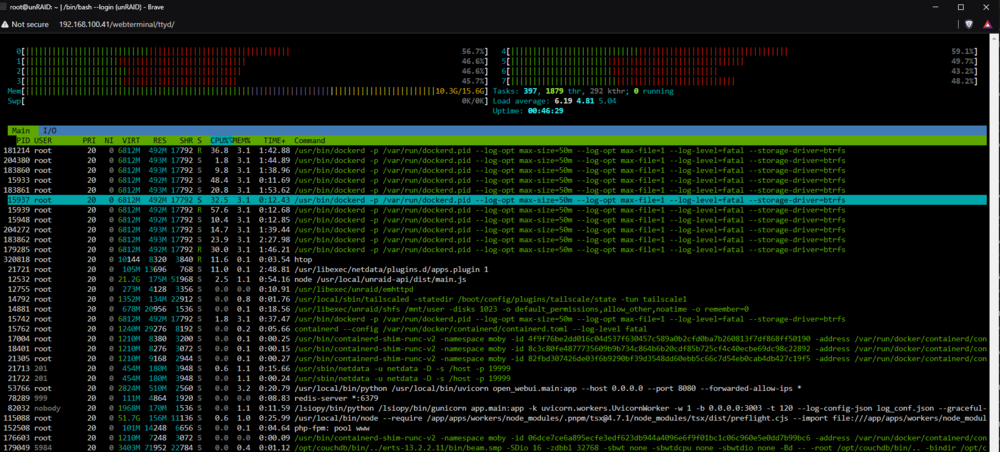This screenshot has width=1000, height=452.
Task: Sort by the Command column header
Action: tap(310, 140)
